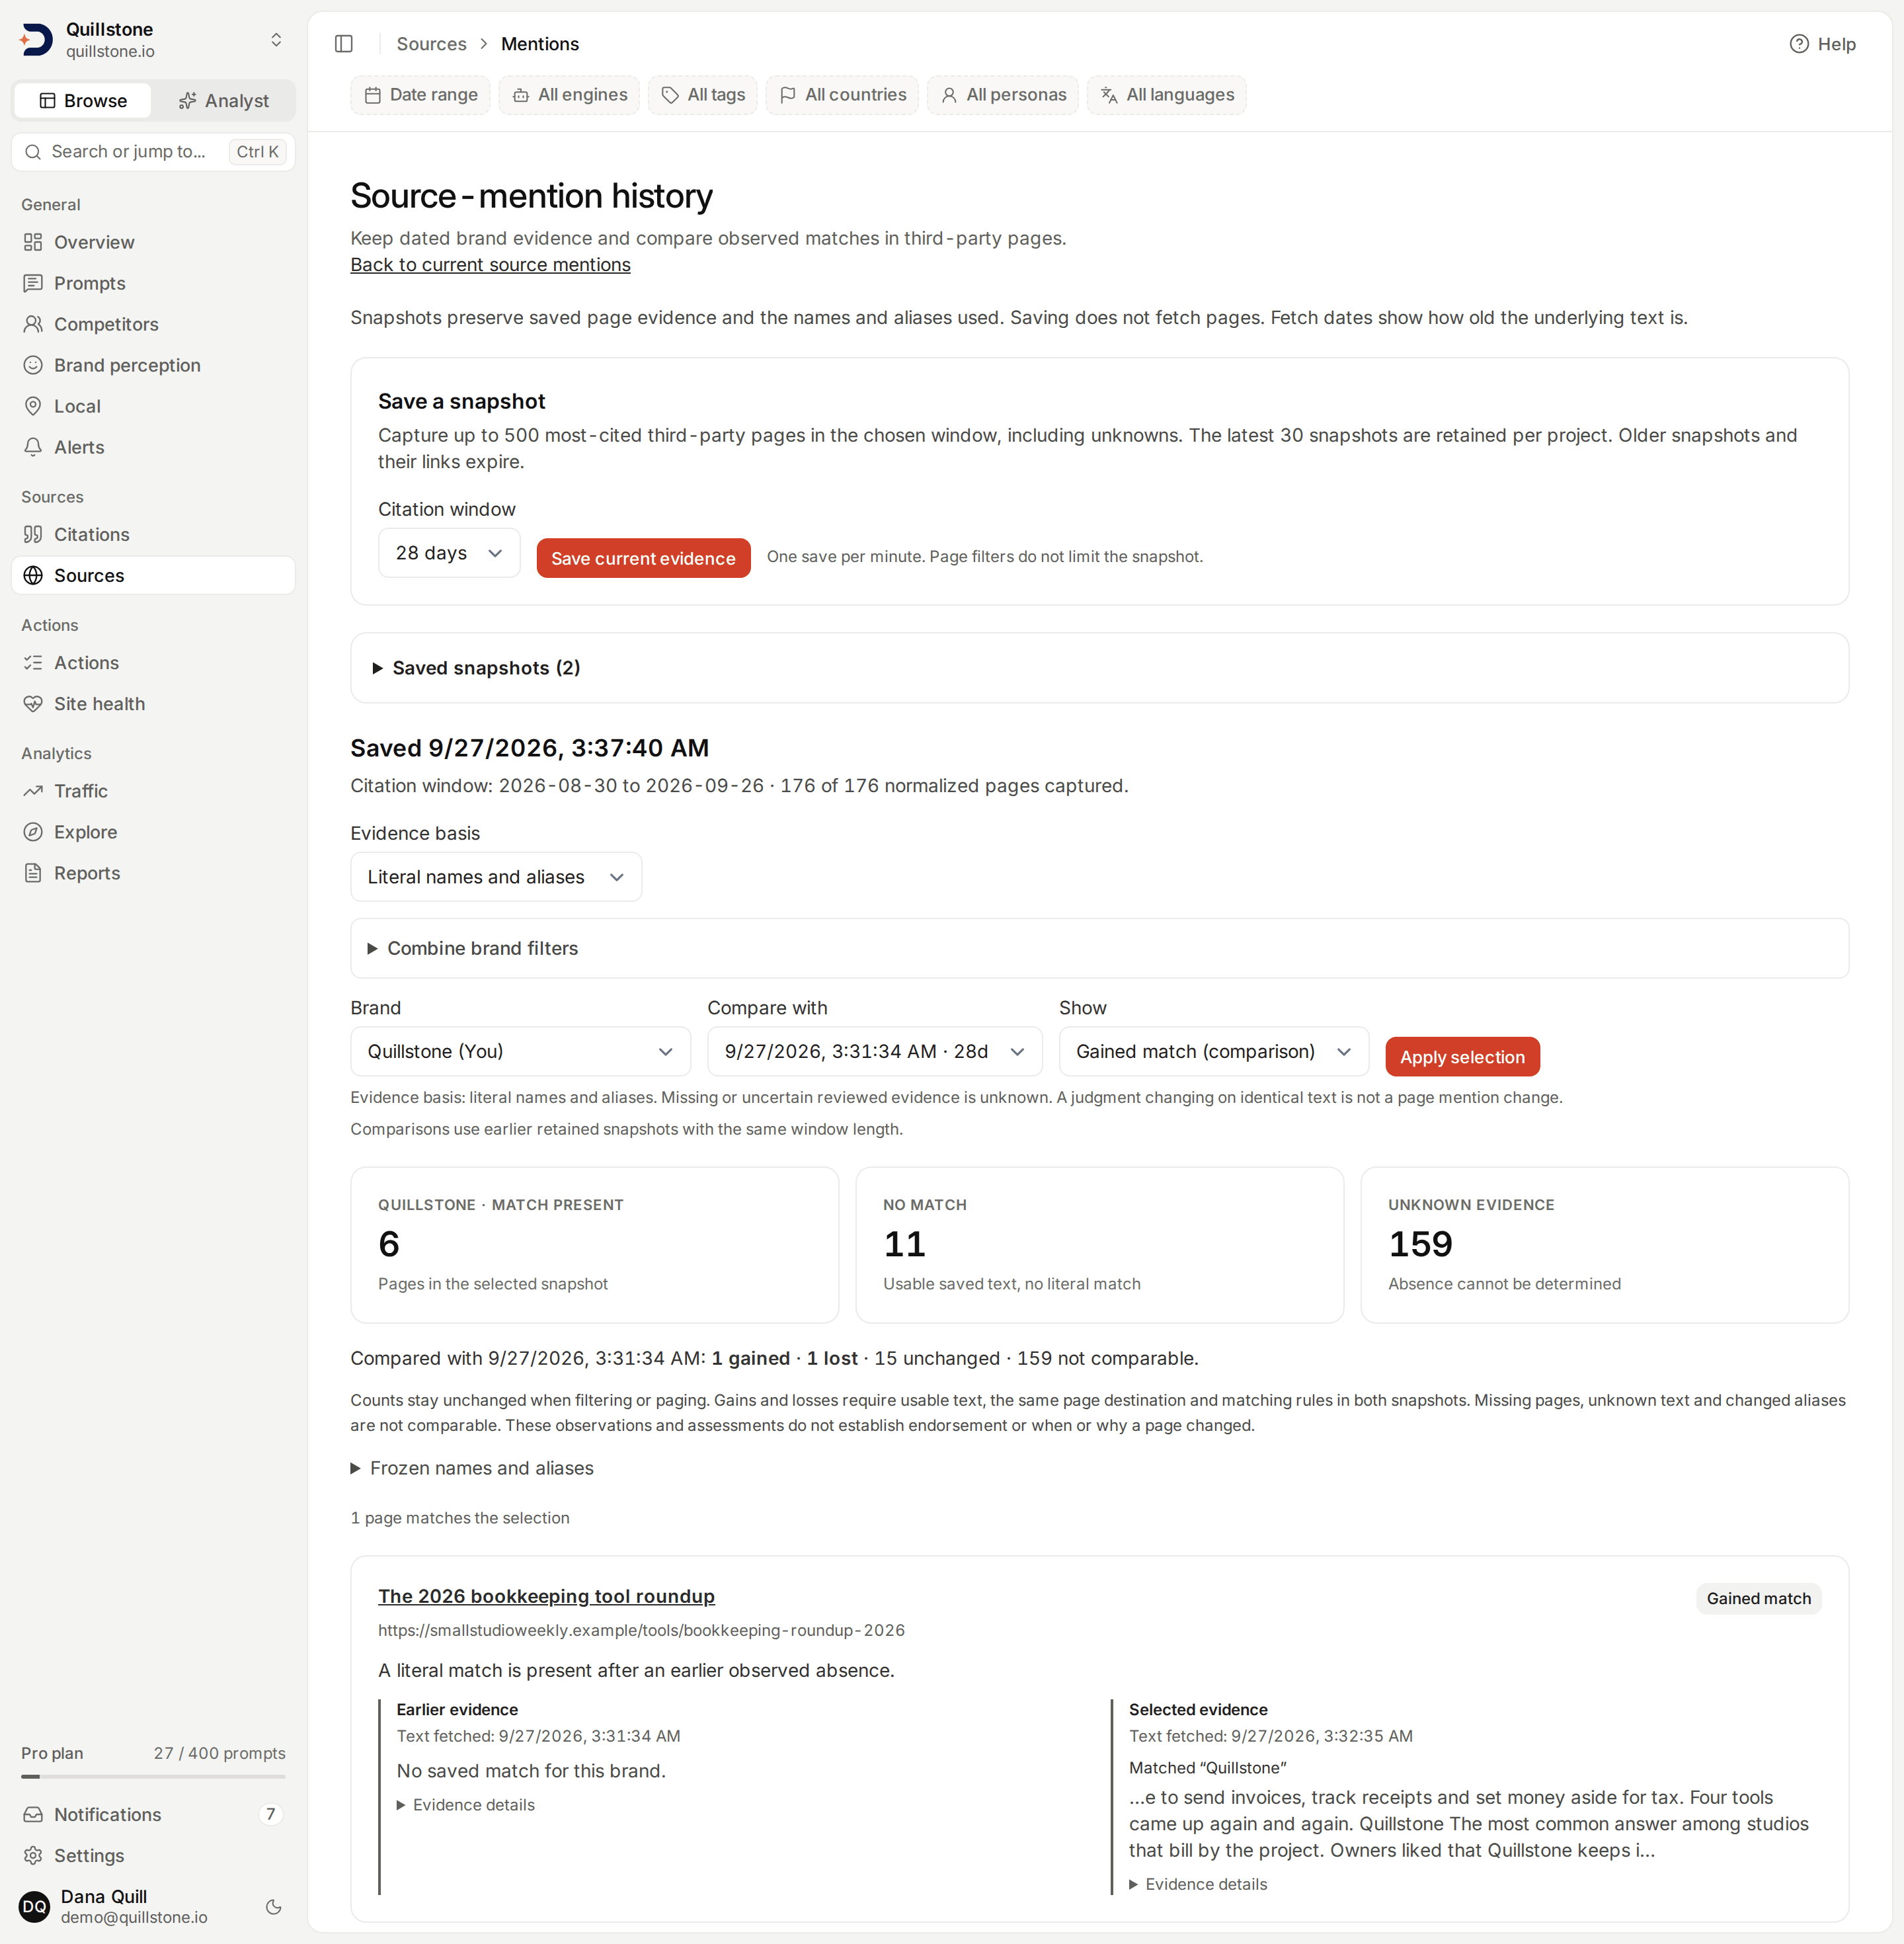Open the Quillstone workspace switcher
Viewport: 1904px width, 1944px height.
click(x=153, y=40)
